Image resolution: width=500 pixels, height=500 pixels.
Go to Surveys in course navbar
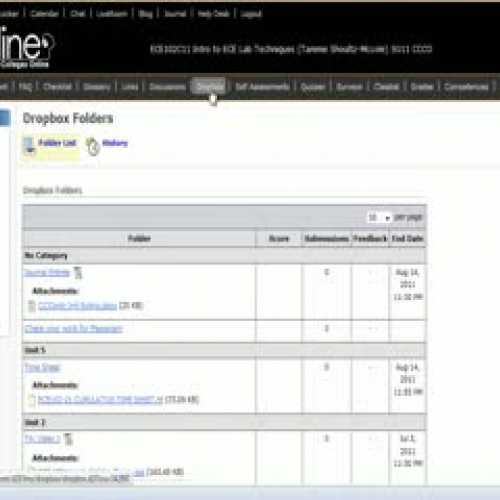[349, 87]
